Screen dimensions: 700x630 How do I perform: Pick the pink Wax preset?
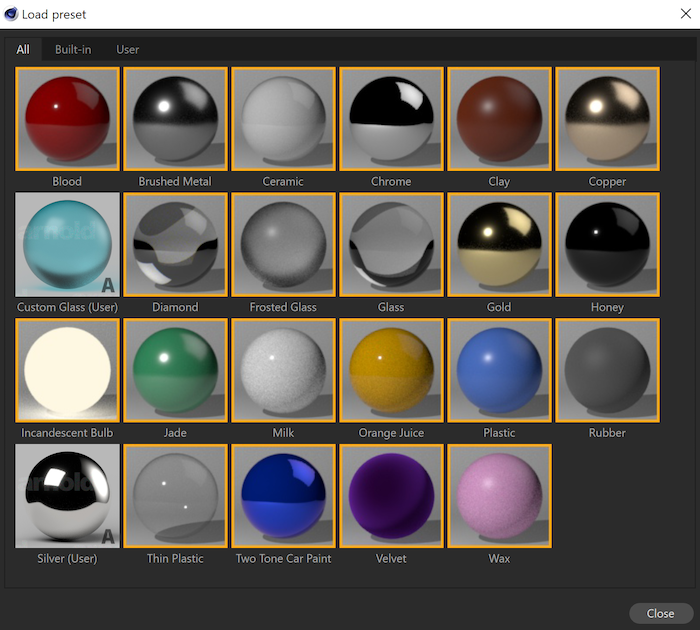(499, 497)
